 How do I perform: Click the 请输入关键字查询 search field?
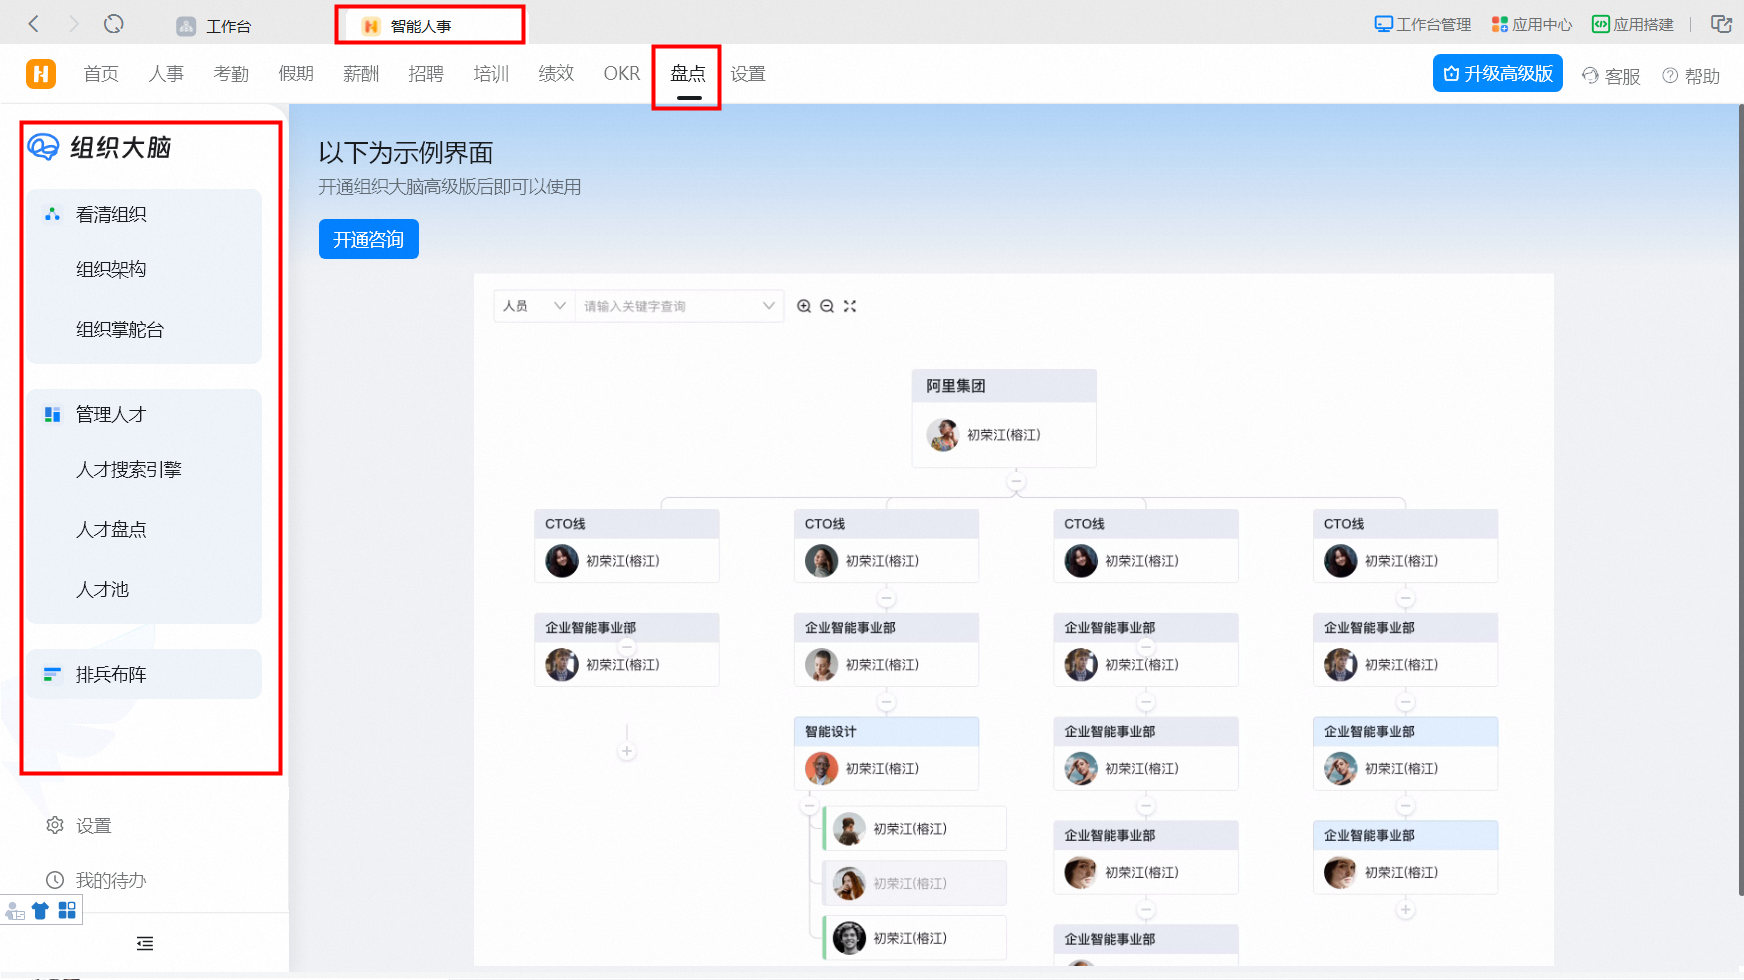[x=679, y=306]
